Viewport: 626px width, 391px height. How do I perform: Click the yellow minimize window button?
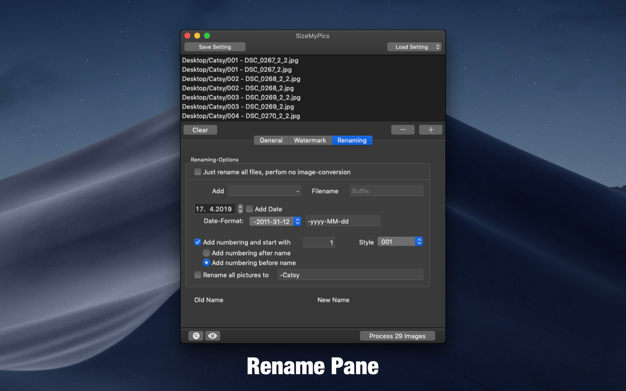(197, 36)
